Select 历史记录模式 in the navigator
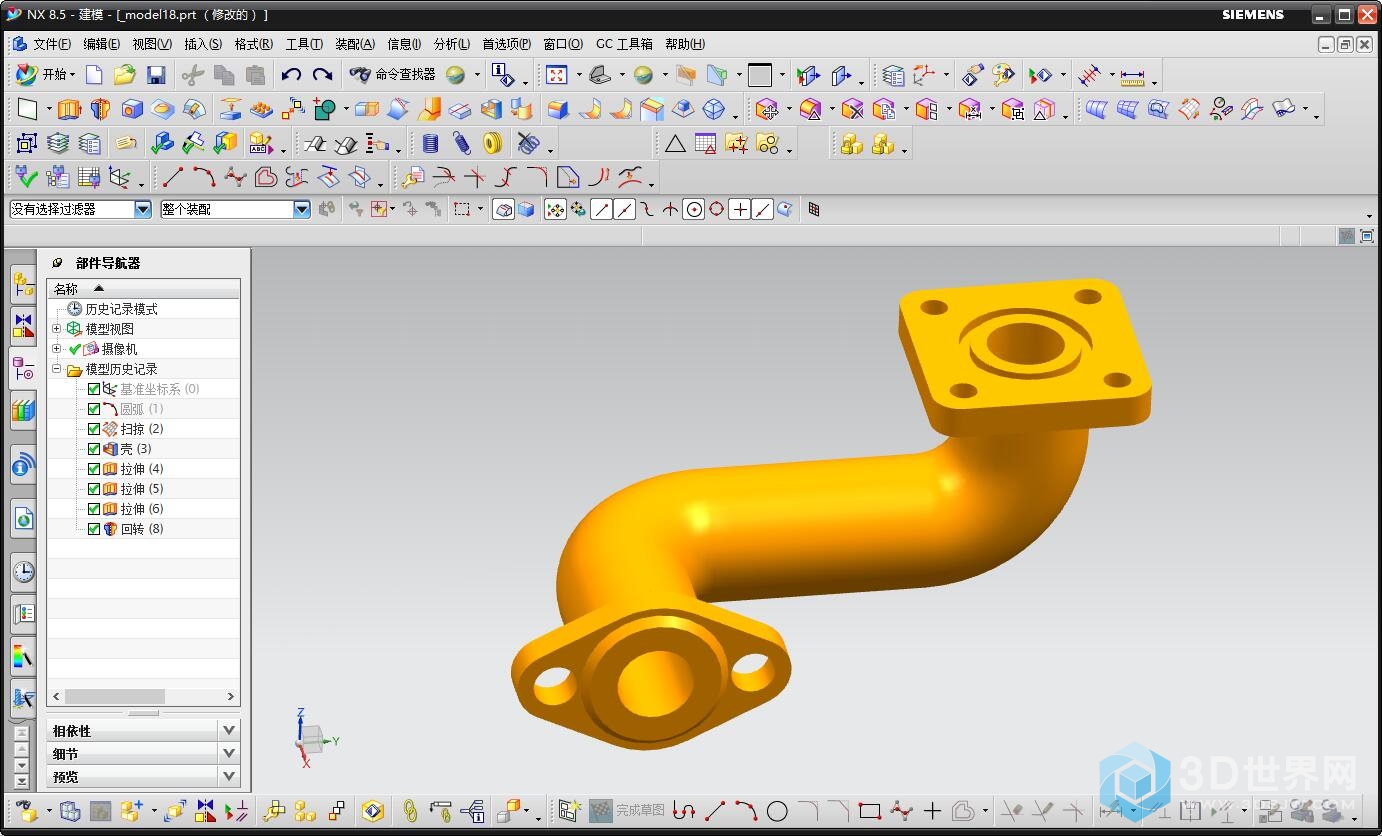Image resolution: width=1382 pixels, height=836 pixels. pos(121,309)
